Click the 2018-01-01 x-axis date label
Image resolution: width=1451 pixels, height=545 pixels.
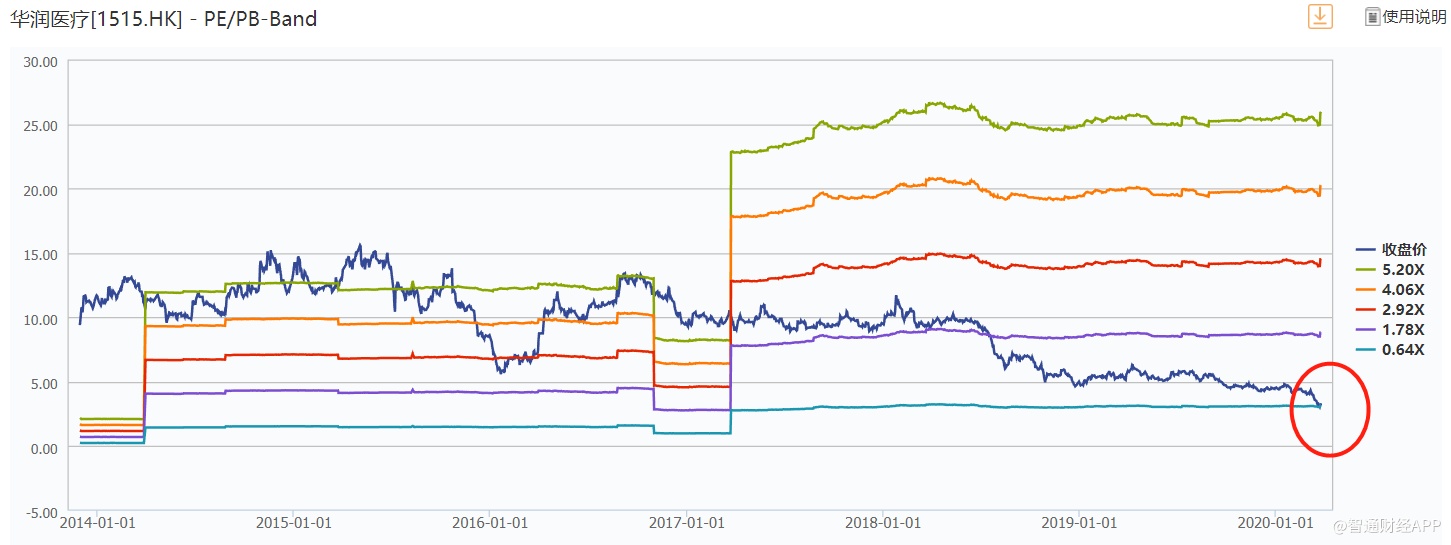point(880,523)
